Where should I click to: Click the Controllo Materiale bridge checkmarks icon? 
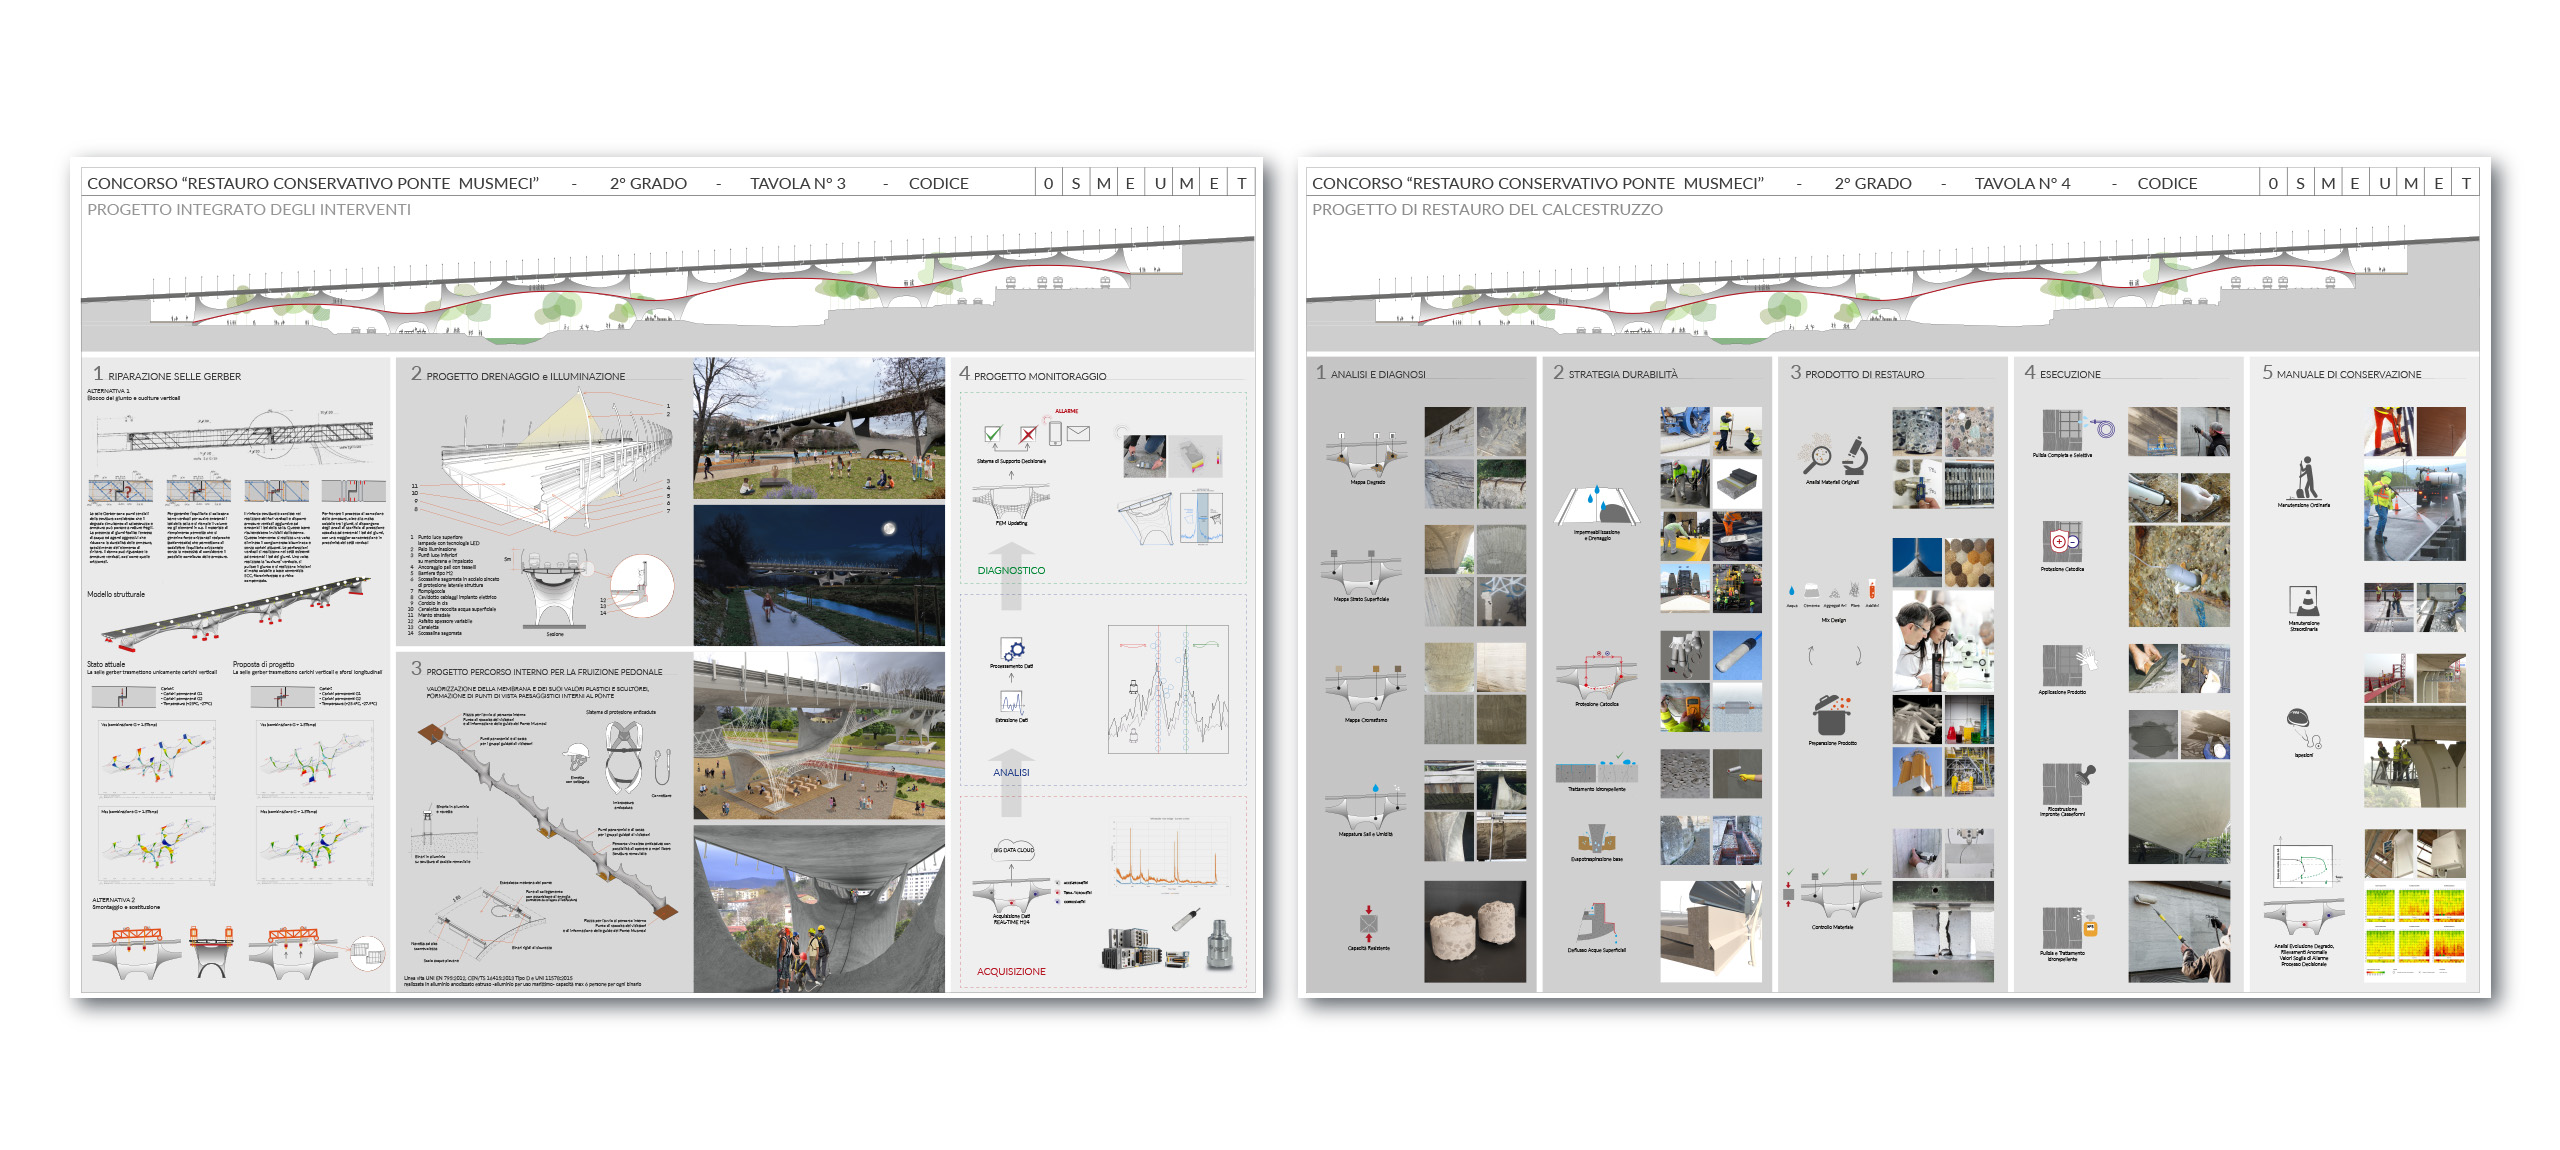[1832, 893]
